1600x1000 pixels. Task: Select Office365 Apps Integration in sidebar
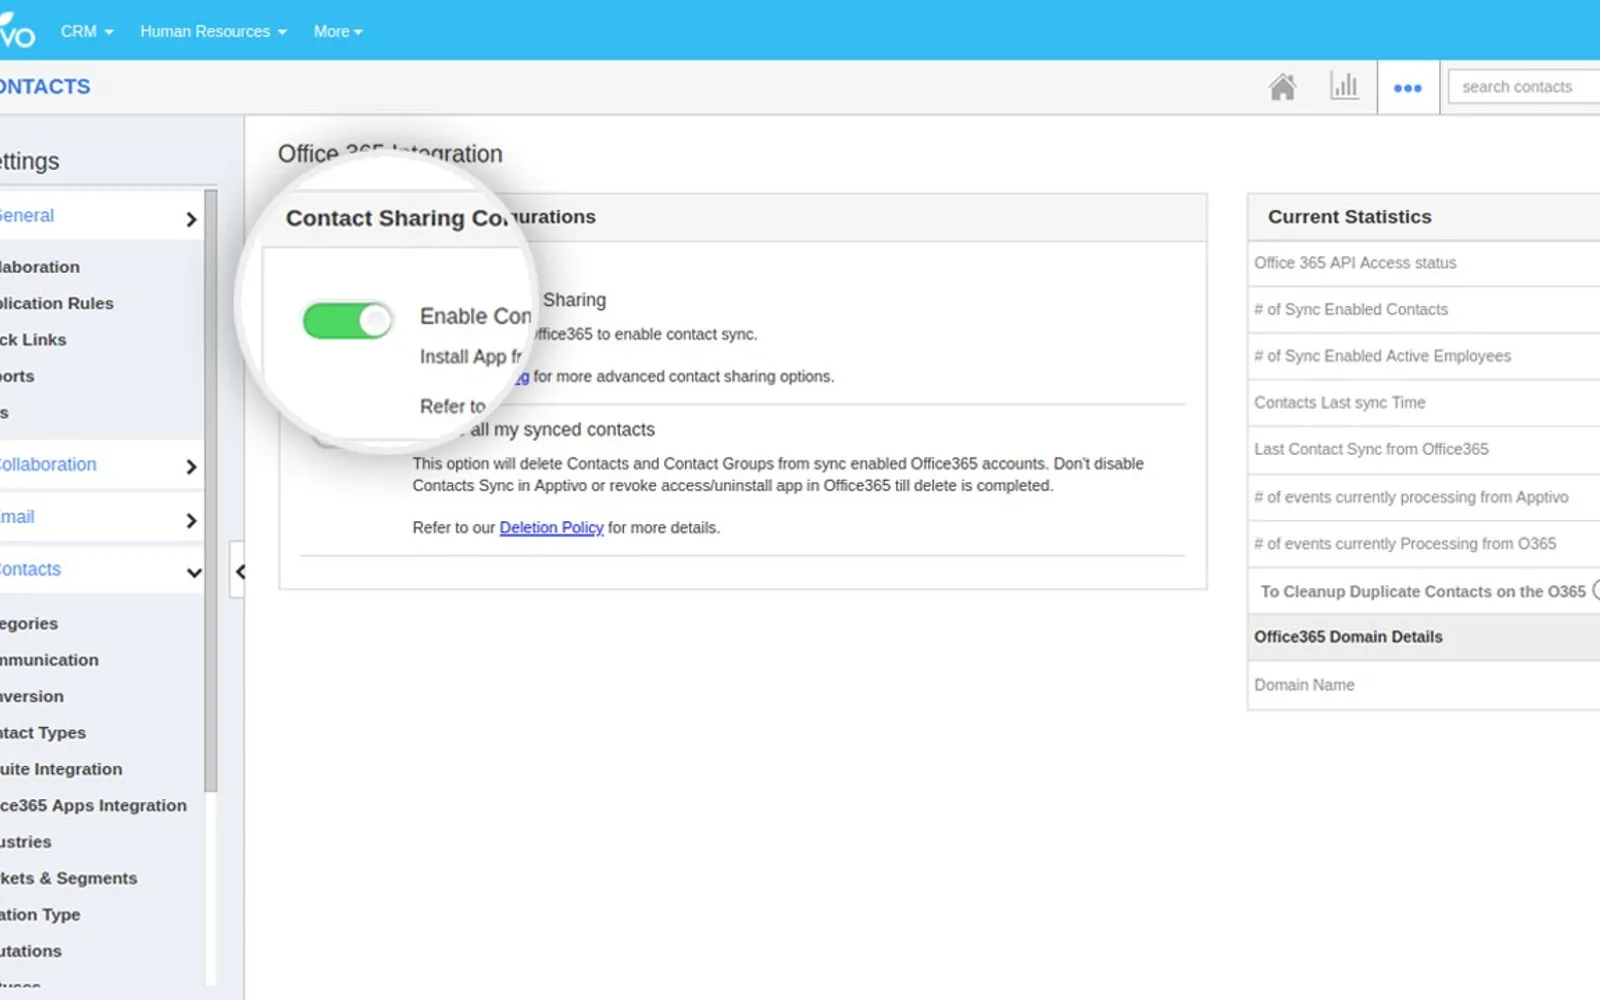(93, 805)
